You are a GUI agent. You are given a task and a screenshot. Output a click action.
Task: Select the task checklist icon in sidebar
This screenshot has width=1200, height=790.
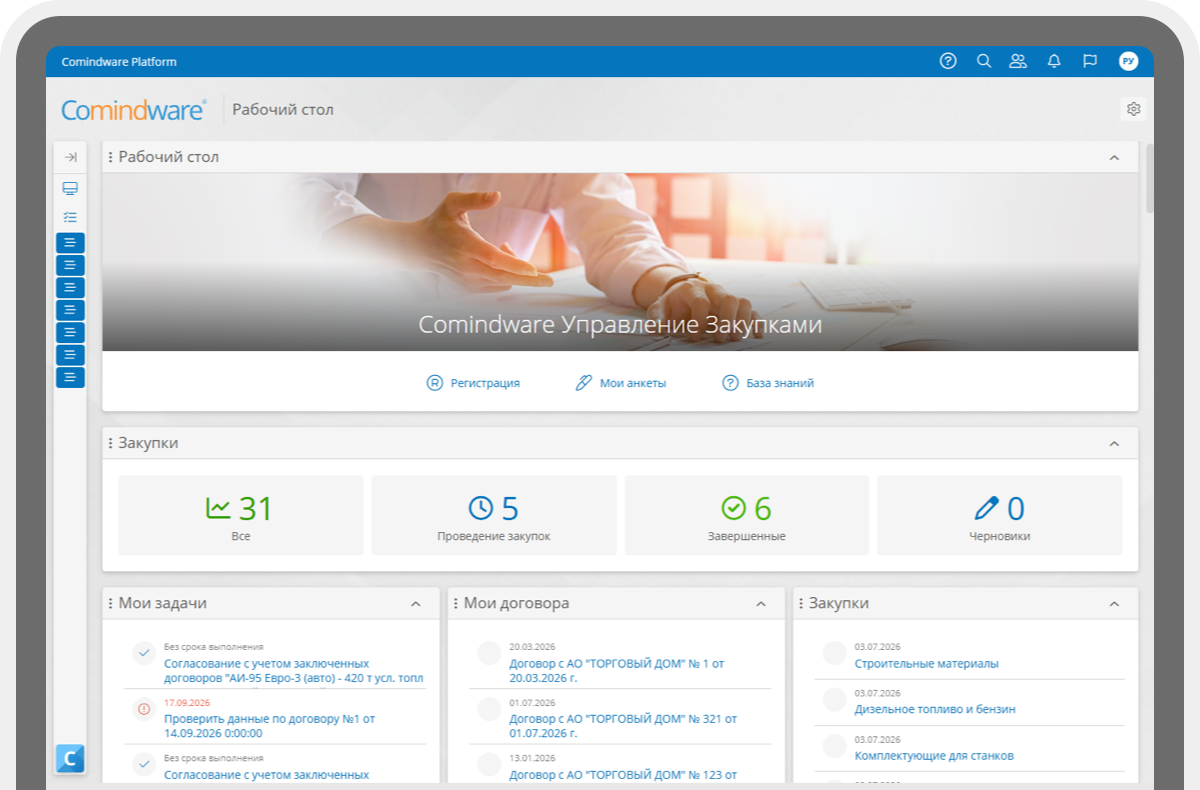(x=70, y=217)
